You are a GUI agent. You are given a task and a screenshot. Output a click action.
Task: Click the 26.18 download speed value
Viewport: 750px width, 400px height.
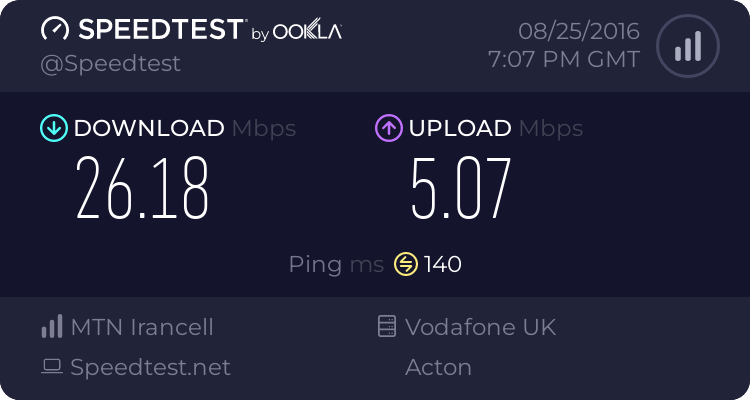point(143,189)
